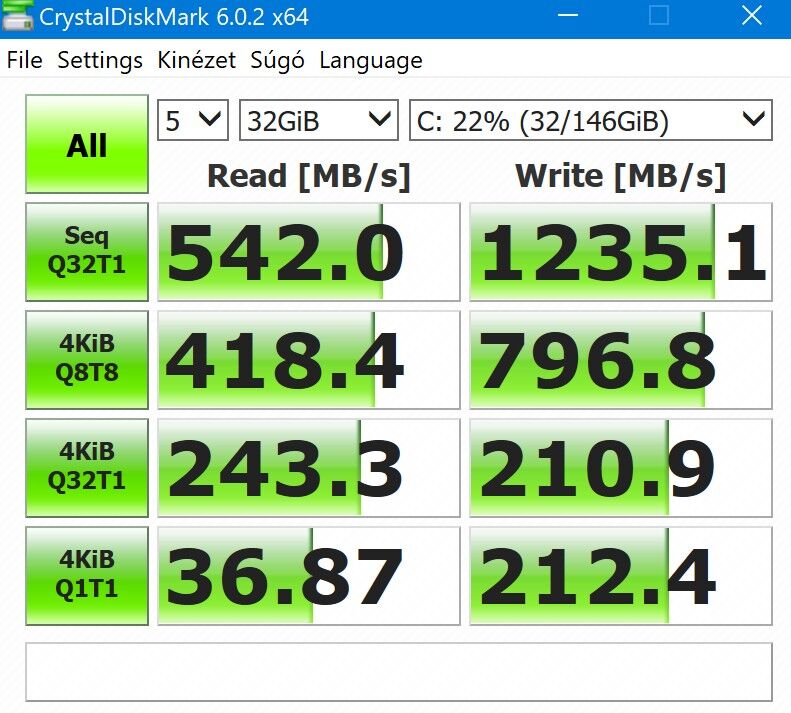Start the 4KiB Q1T1 test
The image size is (791, 713).
[x=87, y=576]
